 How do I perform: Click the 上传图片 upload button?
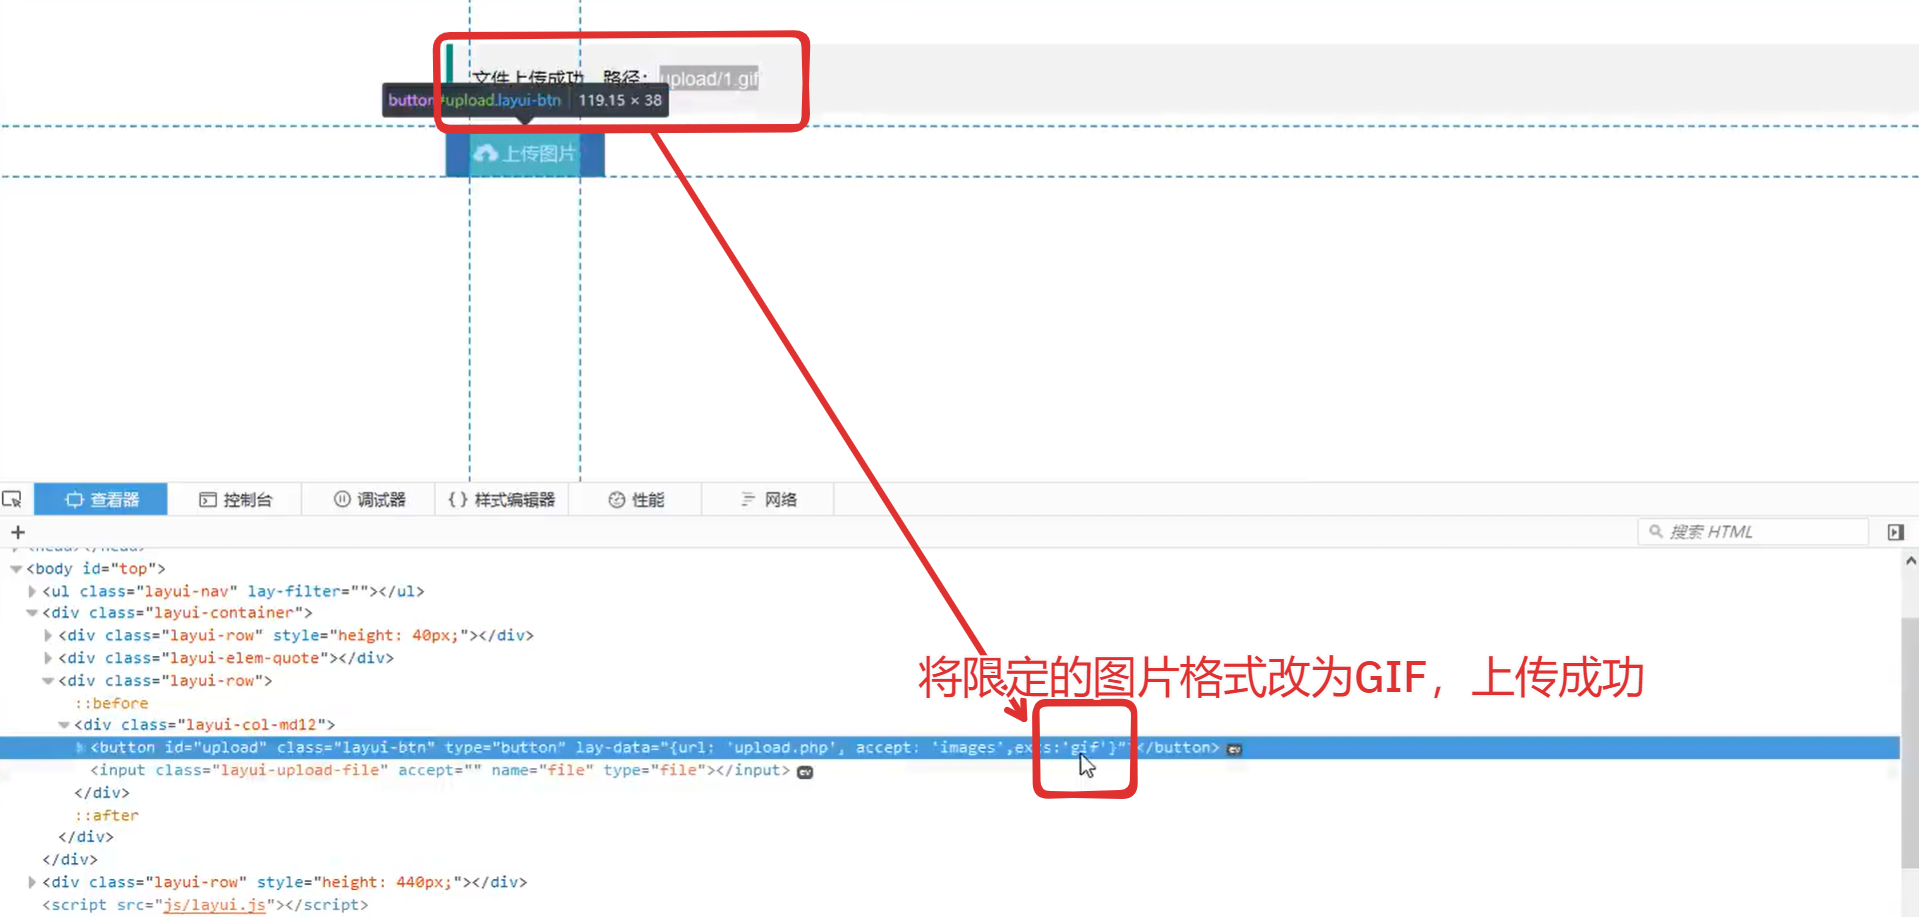pyautogui.click(x=525, y=154)
